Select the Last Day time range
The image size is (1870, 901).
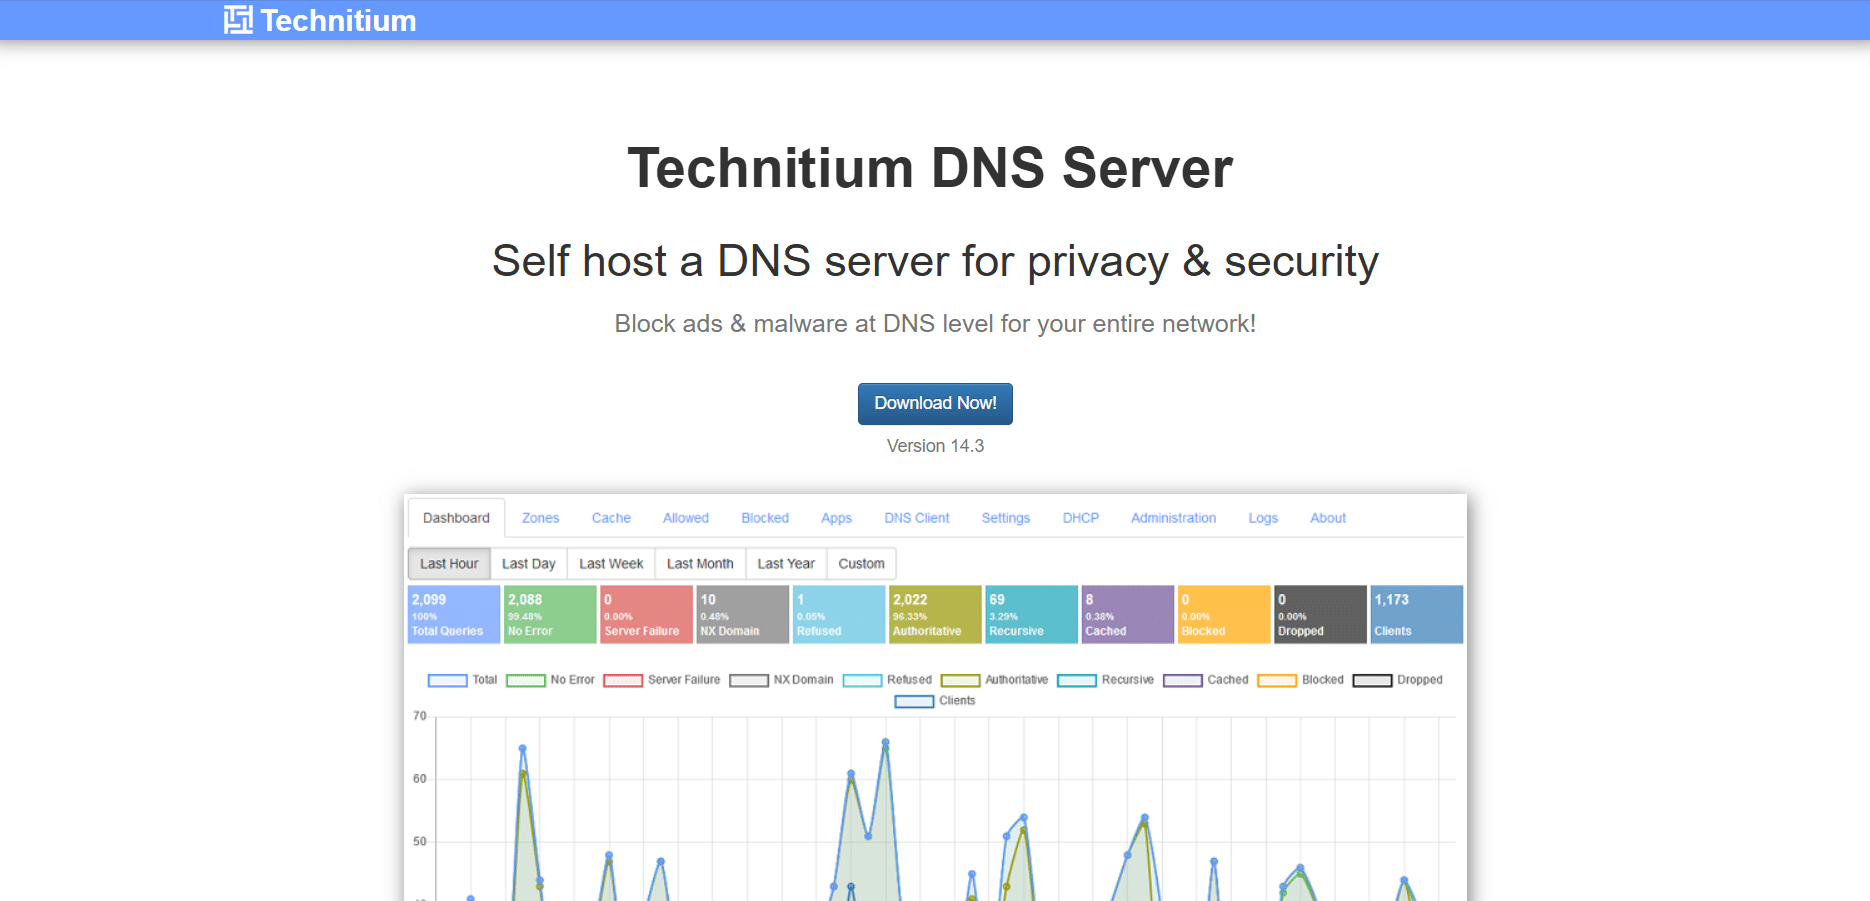pos(528,564)
